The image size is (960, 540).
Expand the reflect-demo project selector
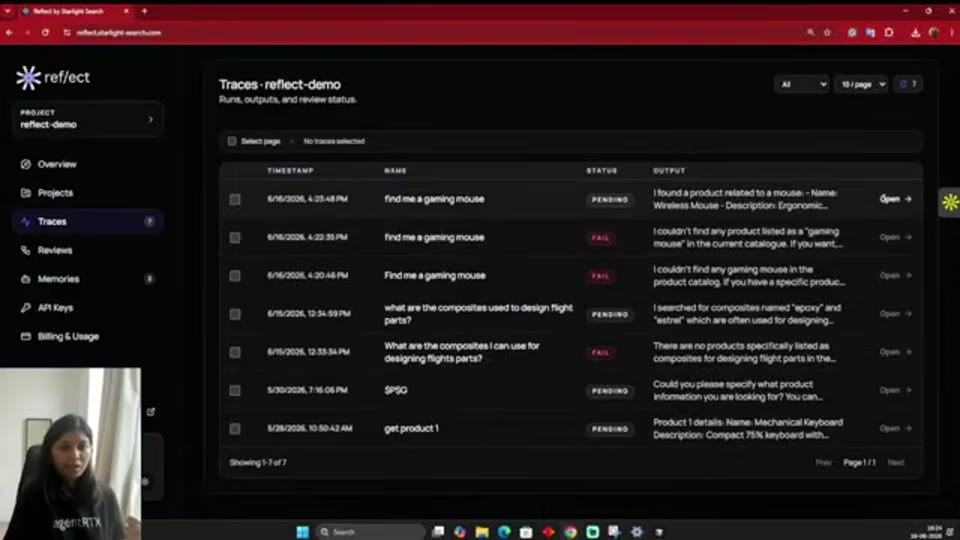(88, 119)
